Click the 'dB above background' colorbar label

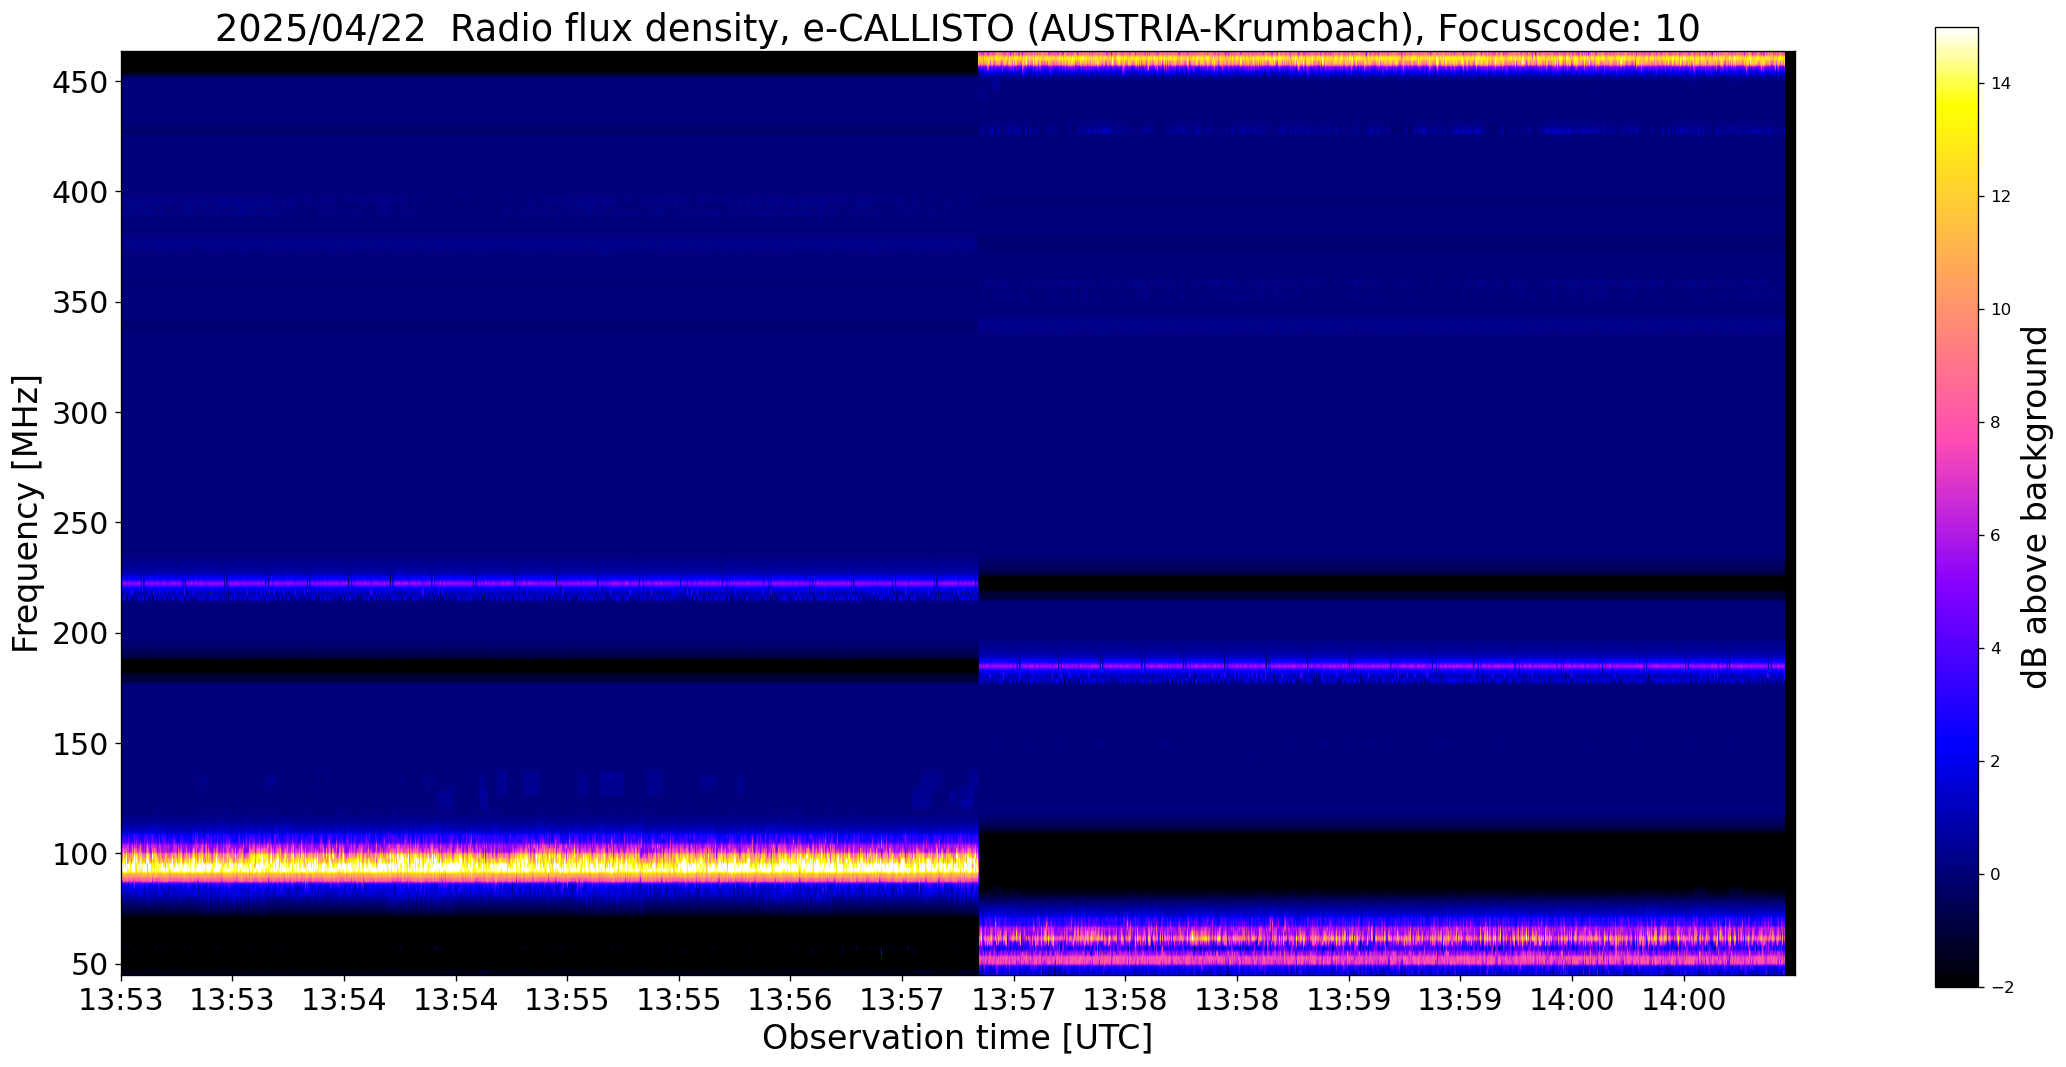tap(2035, 507)
